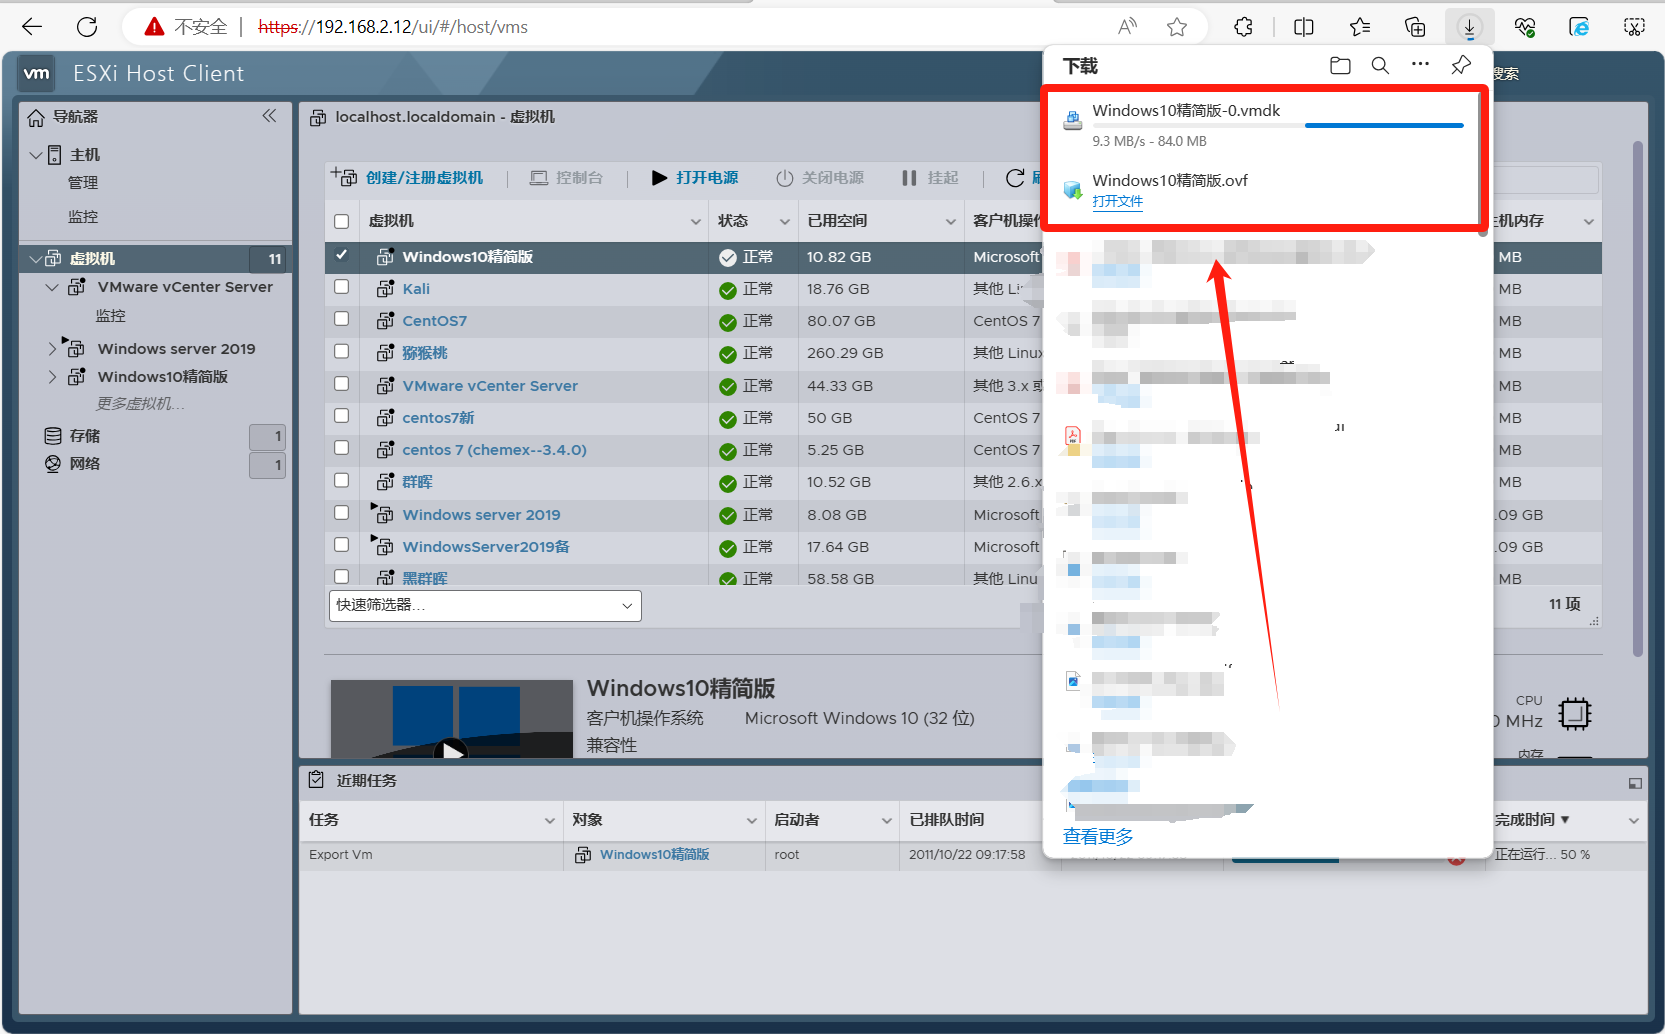Click the vmdk download progress bar

click(1383, 126)
